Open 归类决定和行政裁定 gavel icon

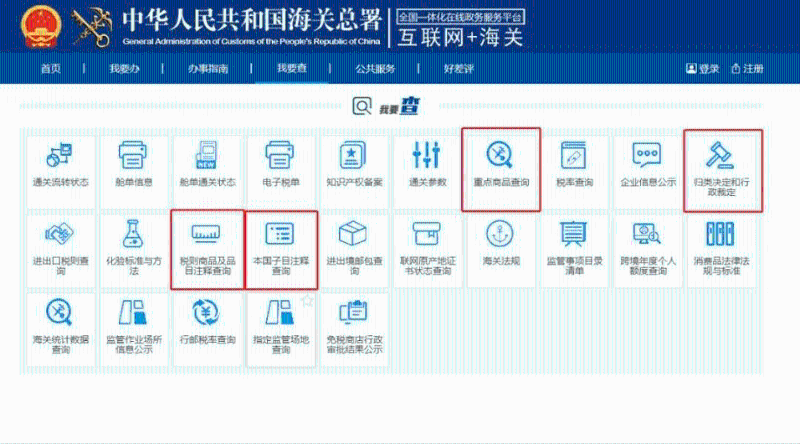[720, 155]
